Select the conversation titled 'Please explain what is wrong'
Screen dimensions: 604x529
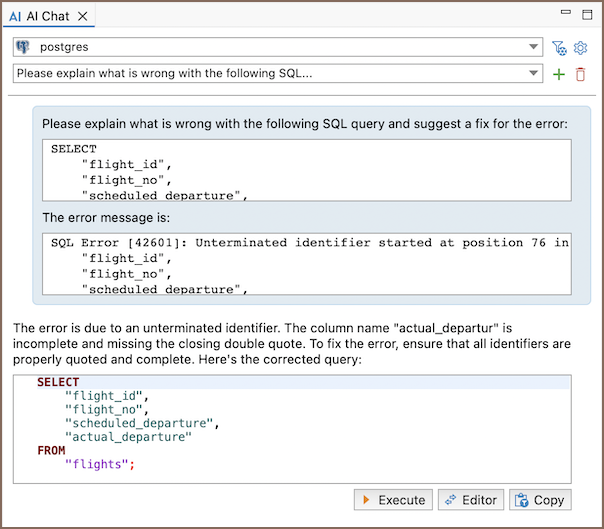pyautogui.click(x=270, y=74)
